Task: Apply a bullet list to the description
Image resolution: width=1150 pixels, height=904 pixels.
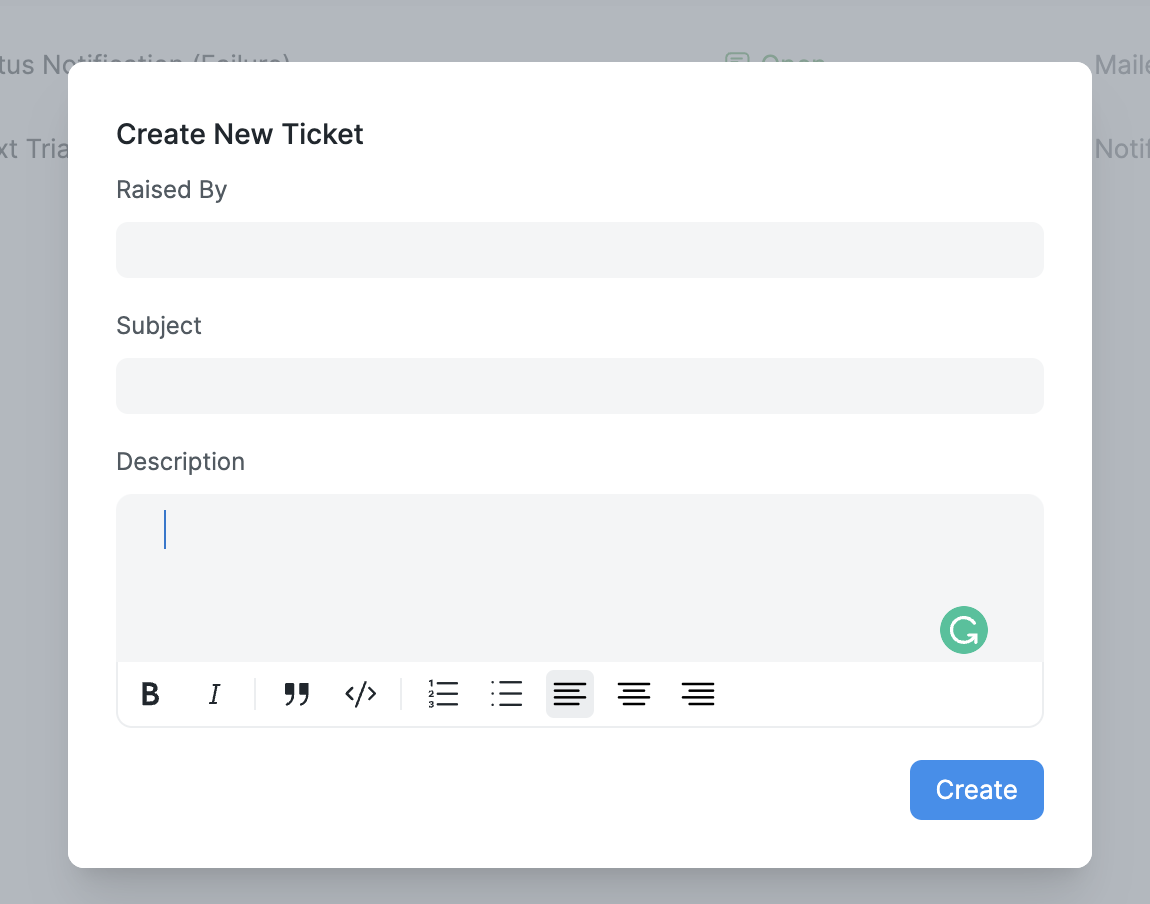Action: (x=507, y=693)
